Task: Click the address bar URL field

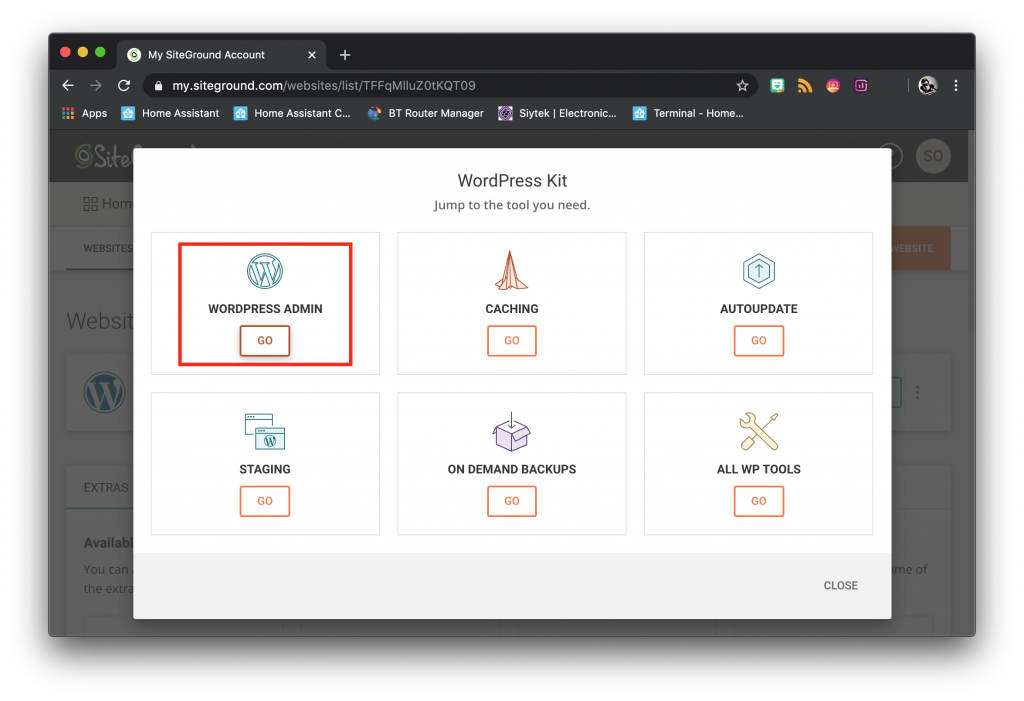Action: tap(451, 86)
